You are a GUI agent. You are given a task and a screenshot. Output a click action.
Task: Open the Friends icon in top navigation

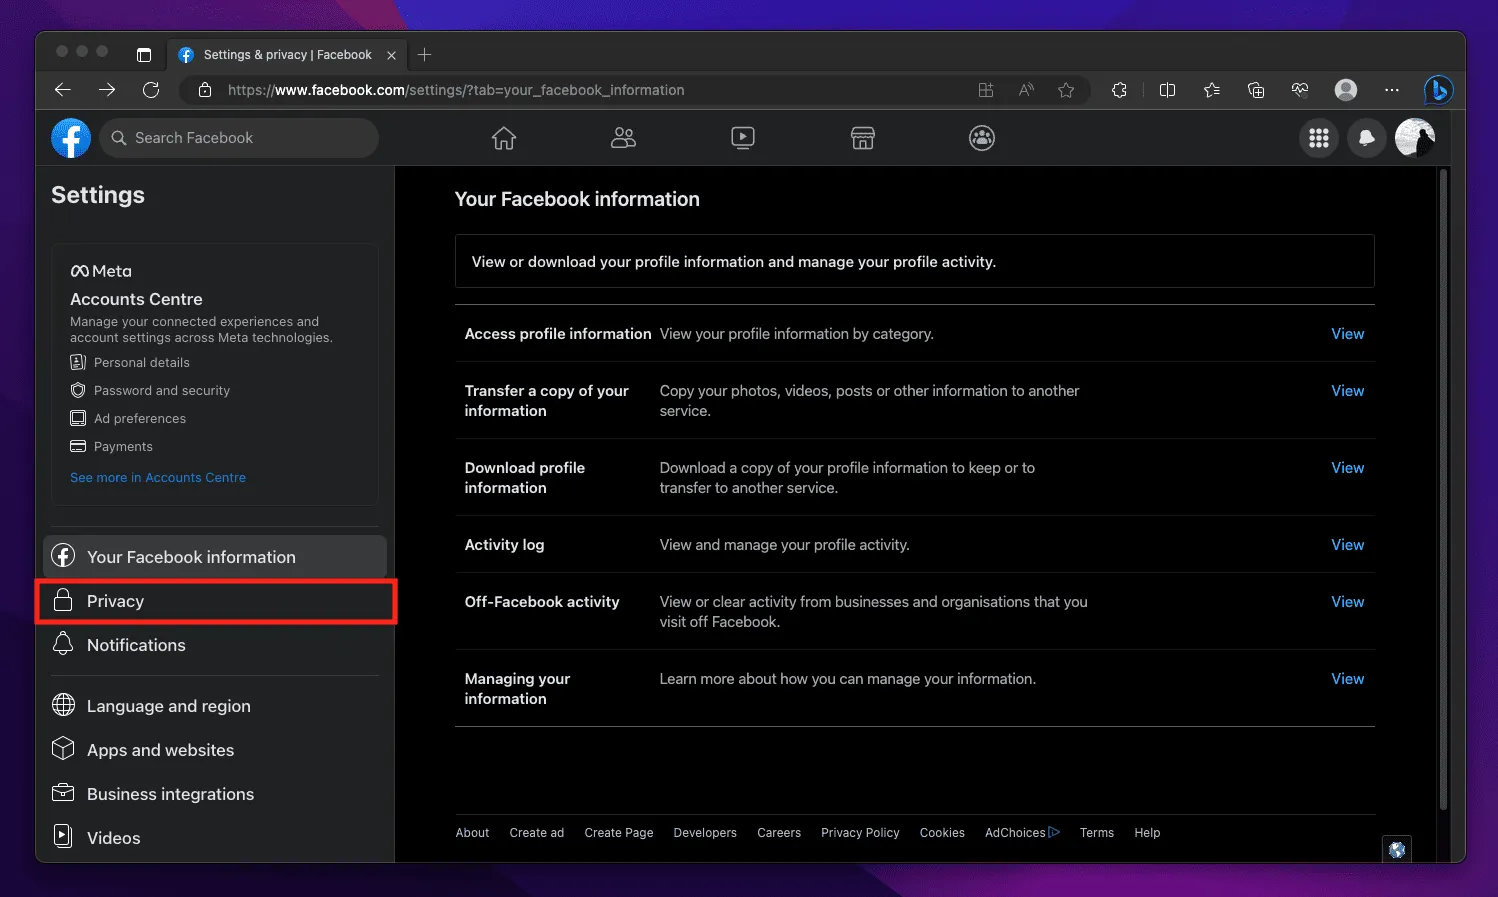click(623, 138)
